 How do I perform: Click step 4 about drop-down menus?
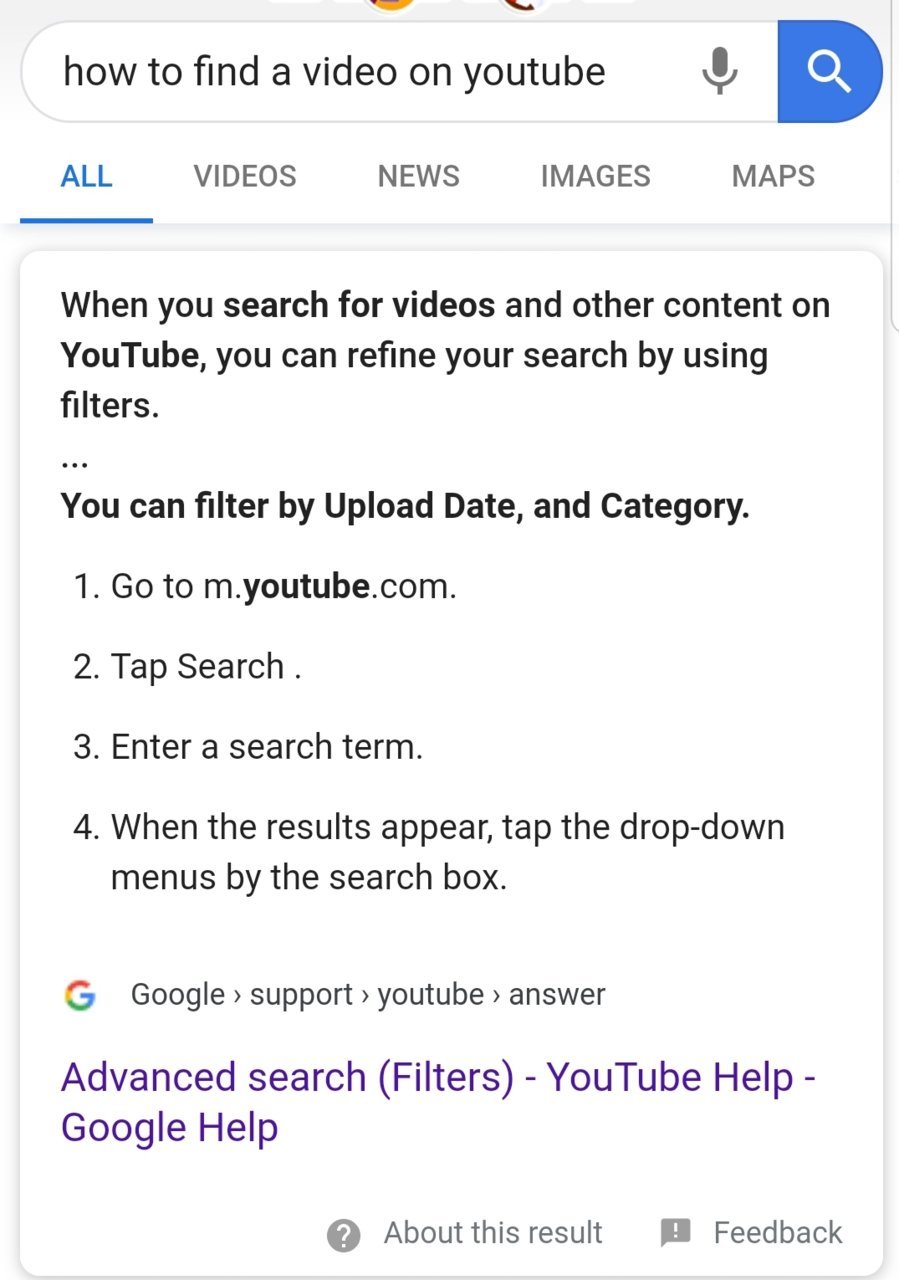click(x=430, y=852)
